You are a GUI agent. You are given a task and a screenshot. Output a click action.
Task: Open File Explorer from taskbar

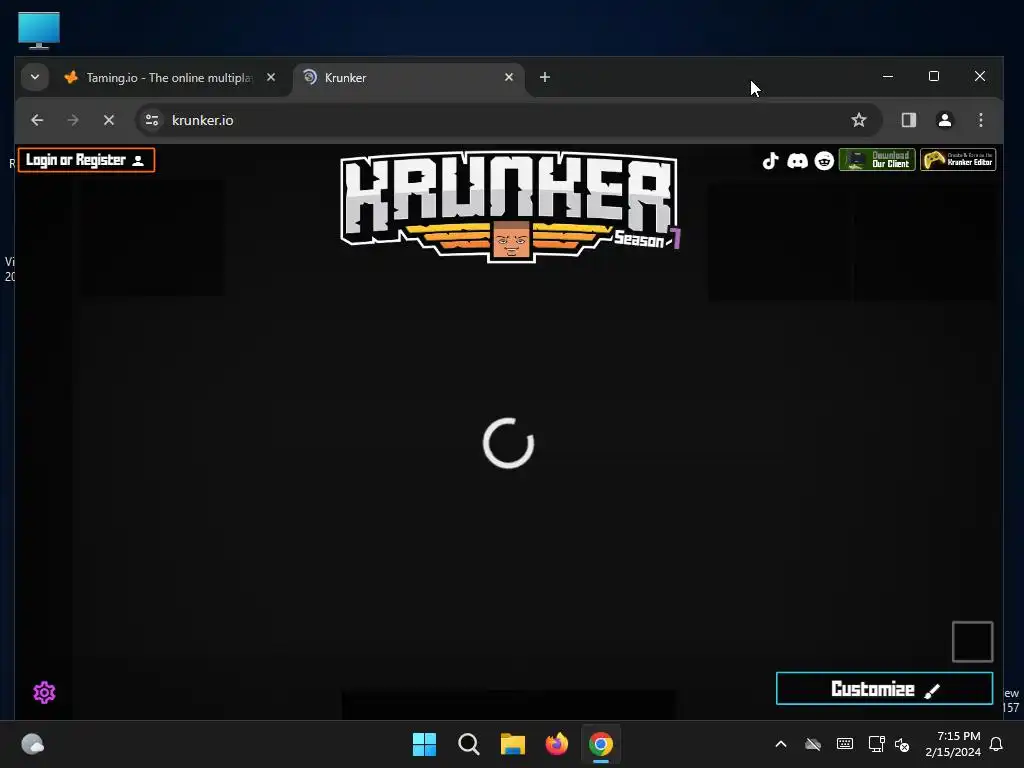point(513,744)
